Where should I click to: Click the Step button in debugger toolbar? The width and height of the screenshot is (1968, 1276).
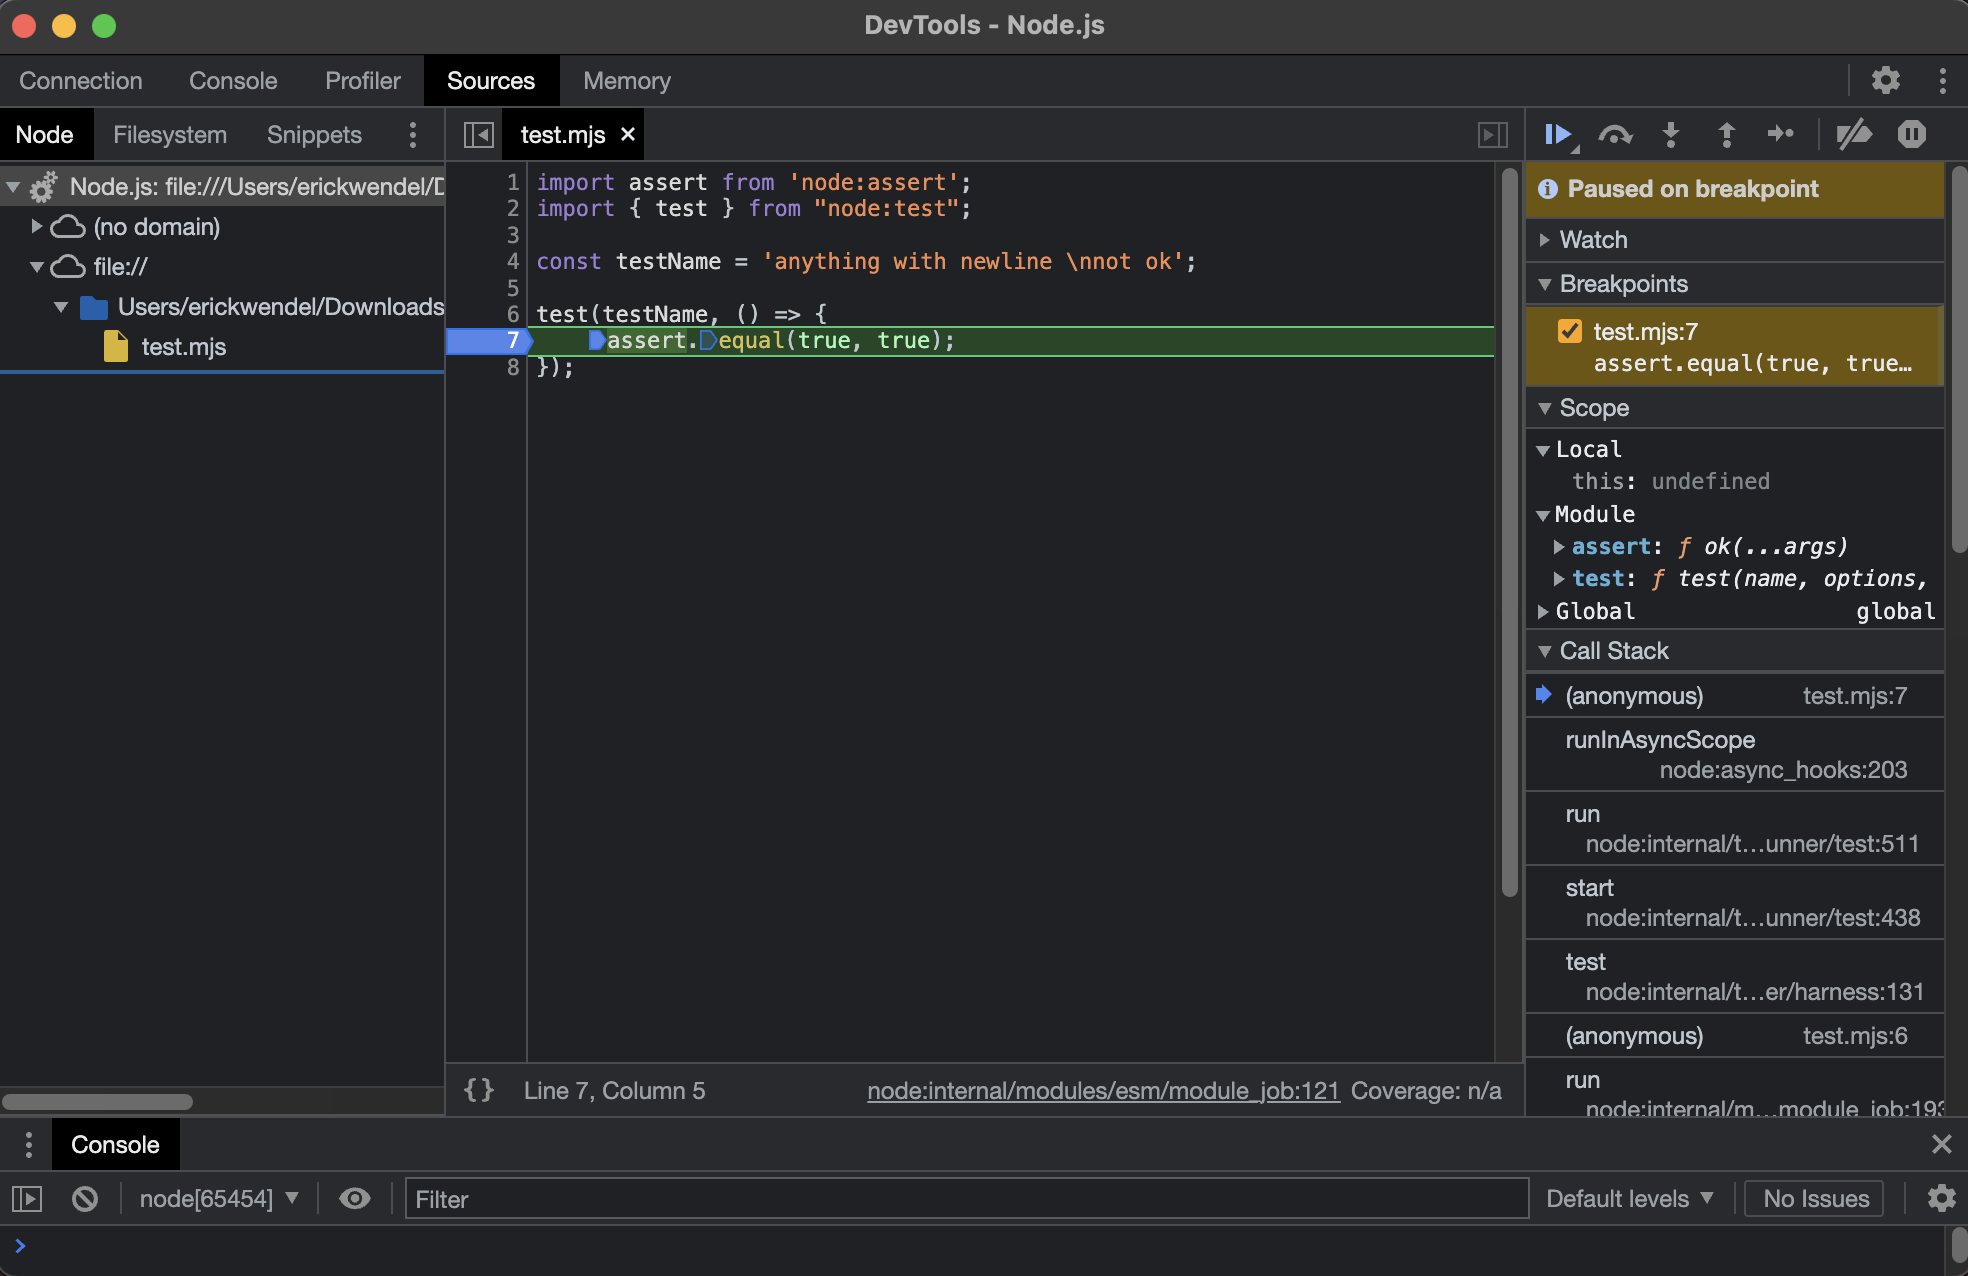[1781, 134]
